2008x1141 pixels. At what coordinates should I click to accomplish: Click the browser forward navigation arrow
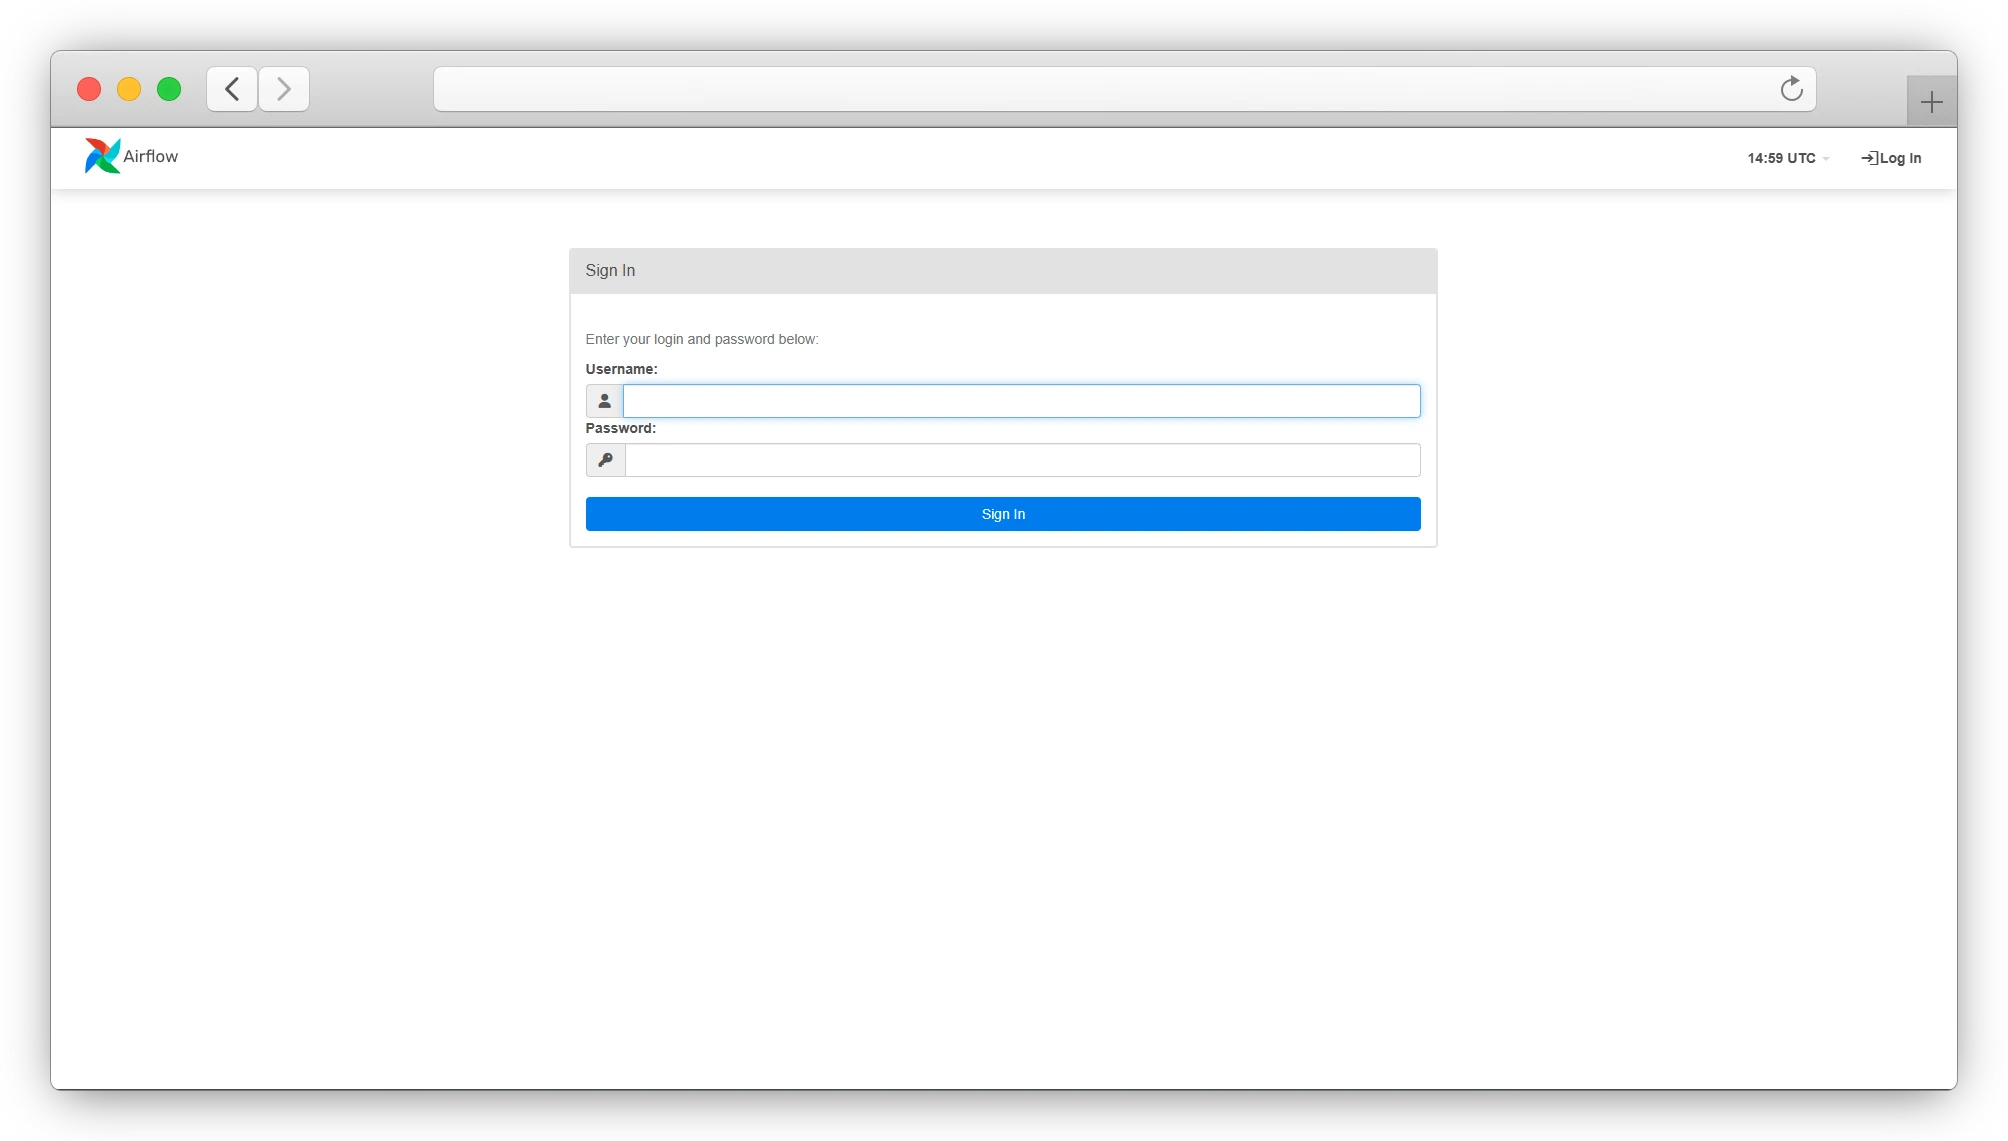pyautogui.click(x=284, y=89)
